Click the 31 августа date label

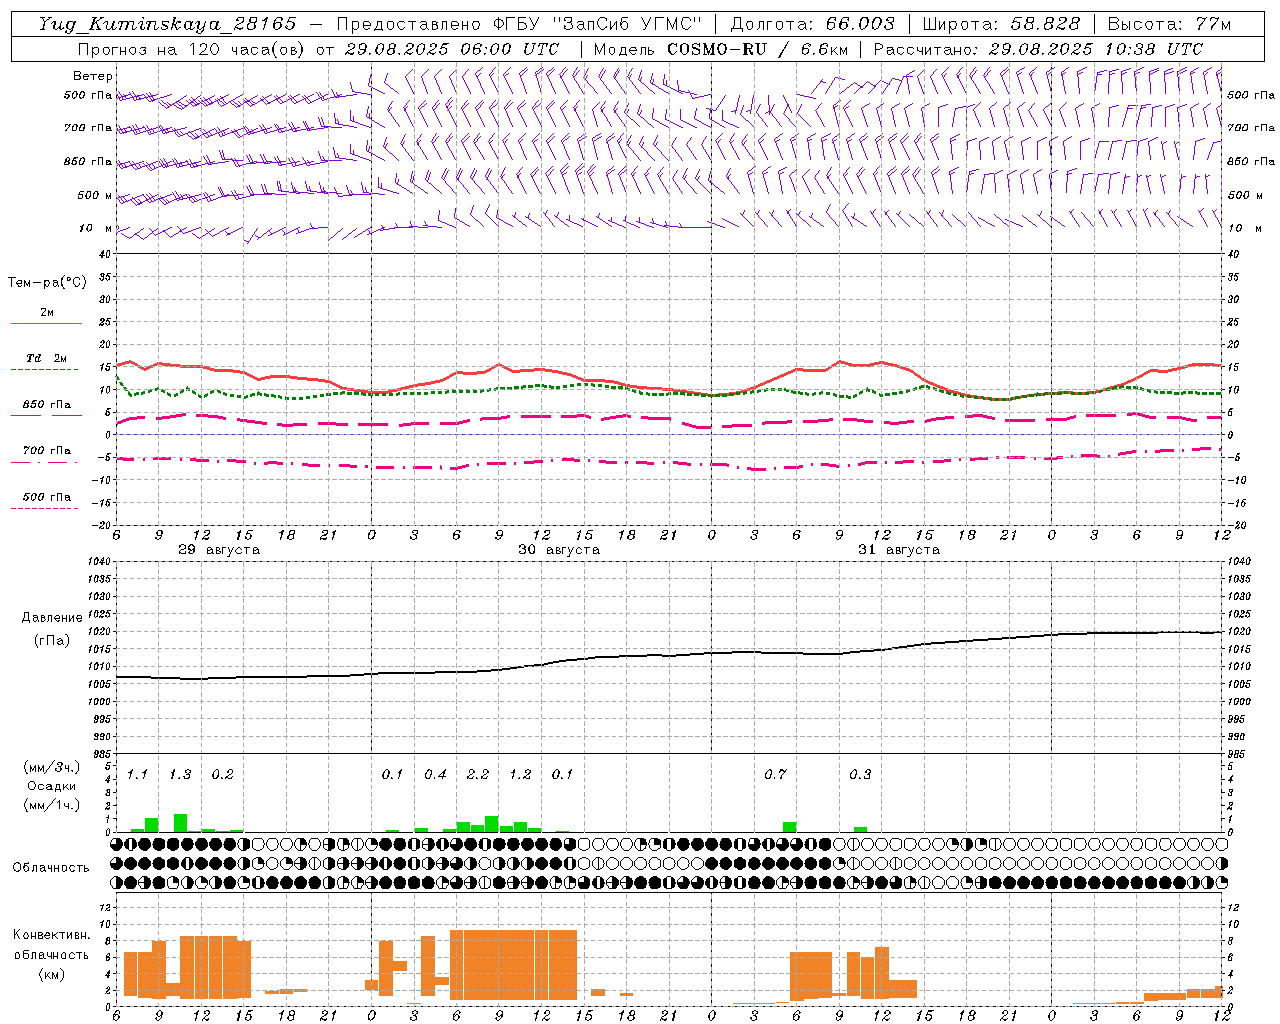(899, 550)
